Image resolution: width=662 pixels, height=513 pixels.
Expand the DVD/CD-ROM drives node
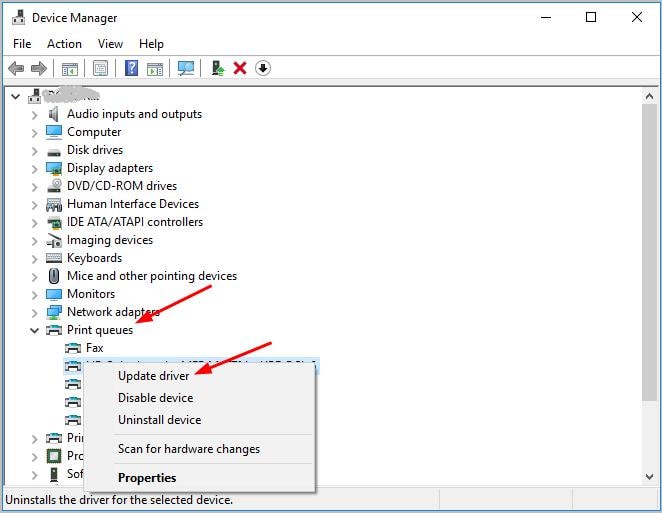[x=35, y=187]
